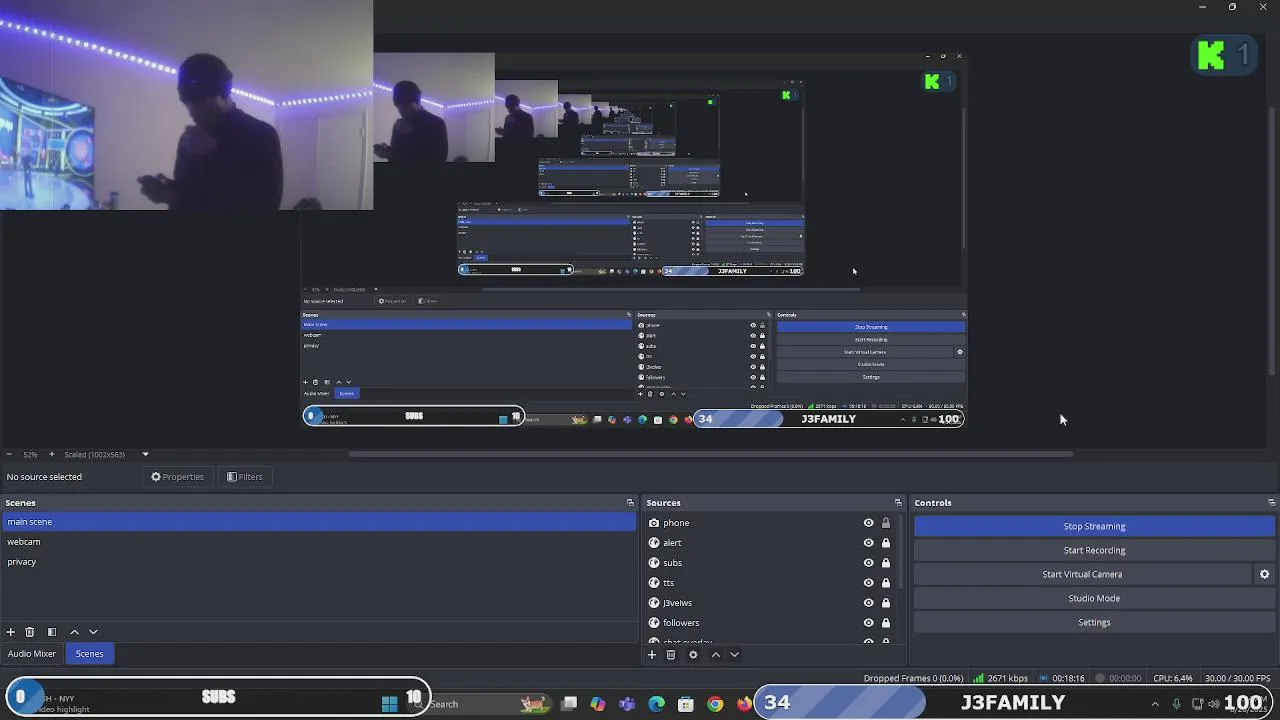Add a new scene with the plus icon

coord(11,632)
